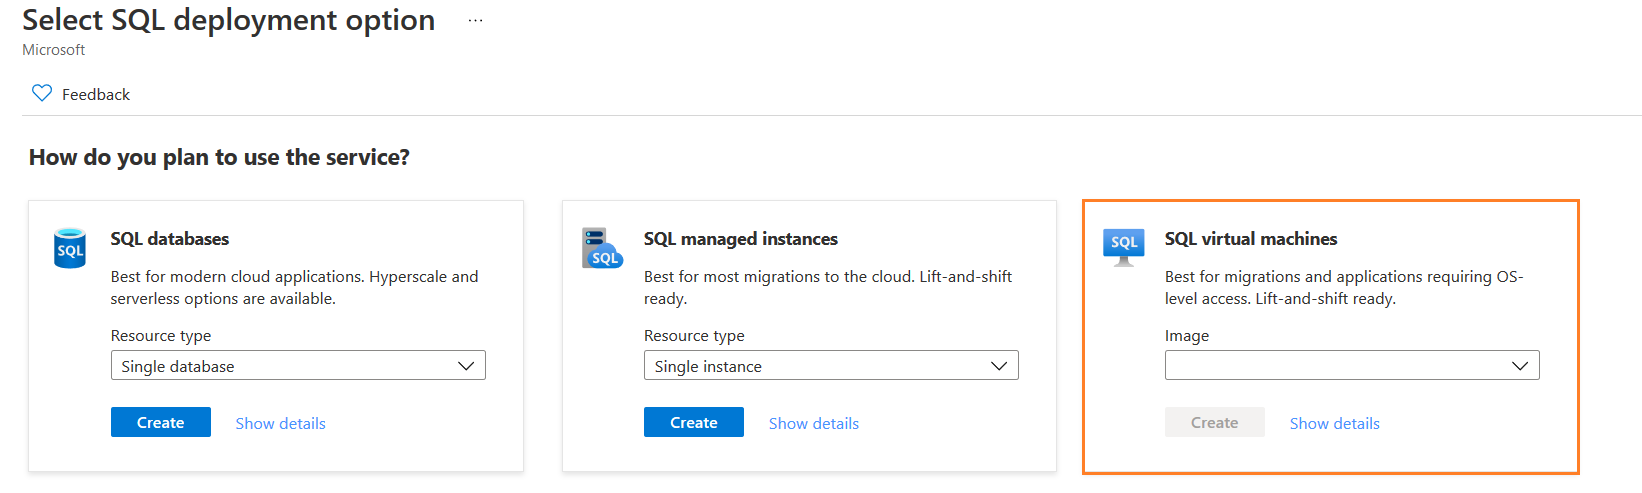
Task: Expand the Single database resource type dropdown
Action: point(298,366)
